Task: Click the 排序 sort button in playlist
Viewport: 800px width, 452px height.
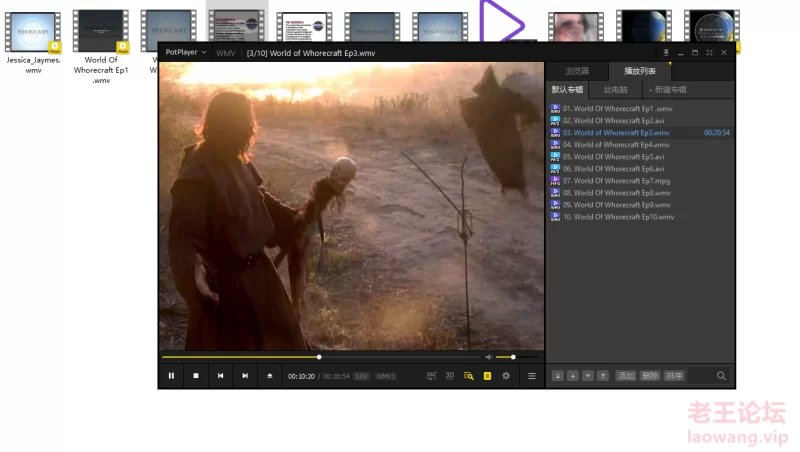Action: coord(674,376)
